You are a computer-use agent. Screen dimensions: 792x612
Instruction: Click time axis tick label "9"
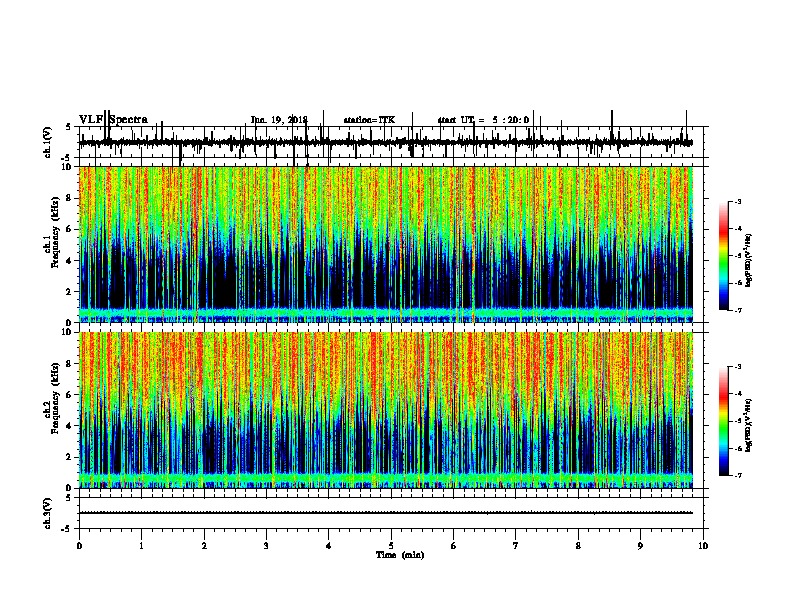pyautogui.click(x=640, y=546)
